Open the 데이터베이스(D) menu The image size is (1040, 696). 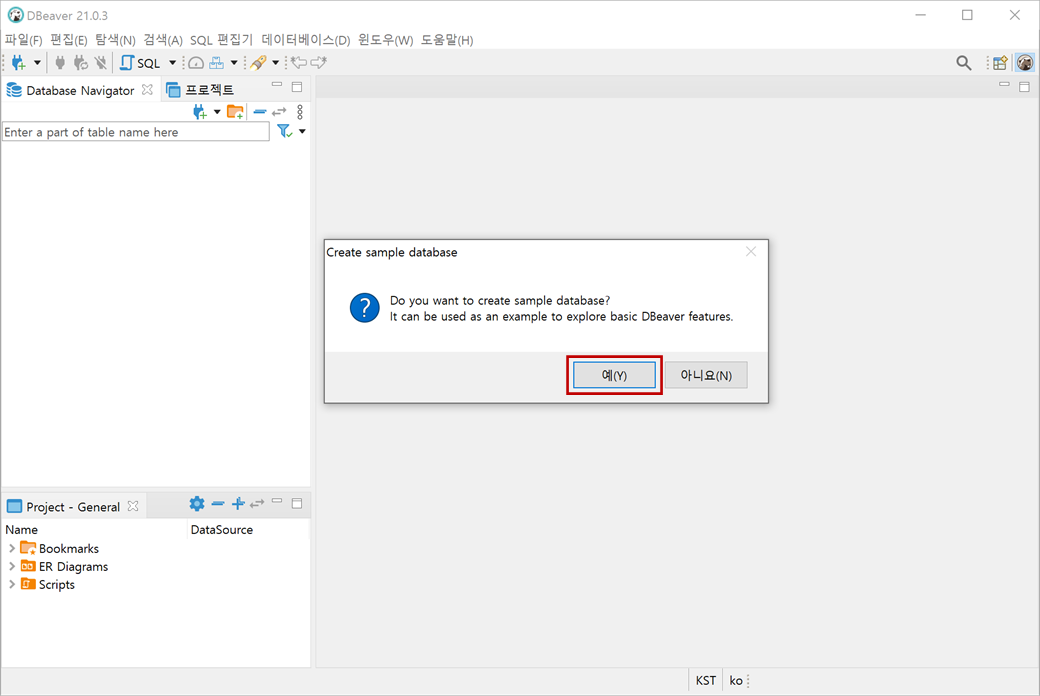coord(306,40)
